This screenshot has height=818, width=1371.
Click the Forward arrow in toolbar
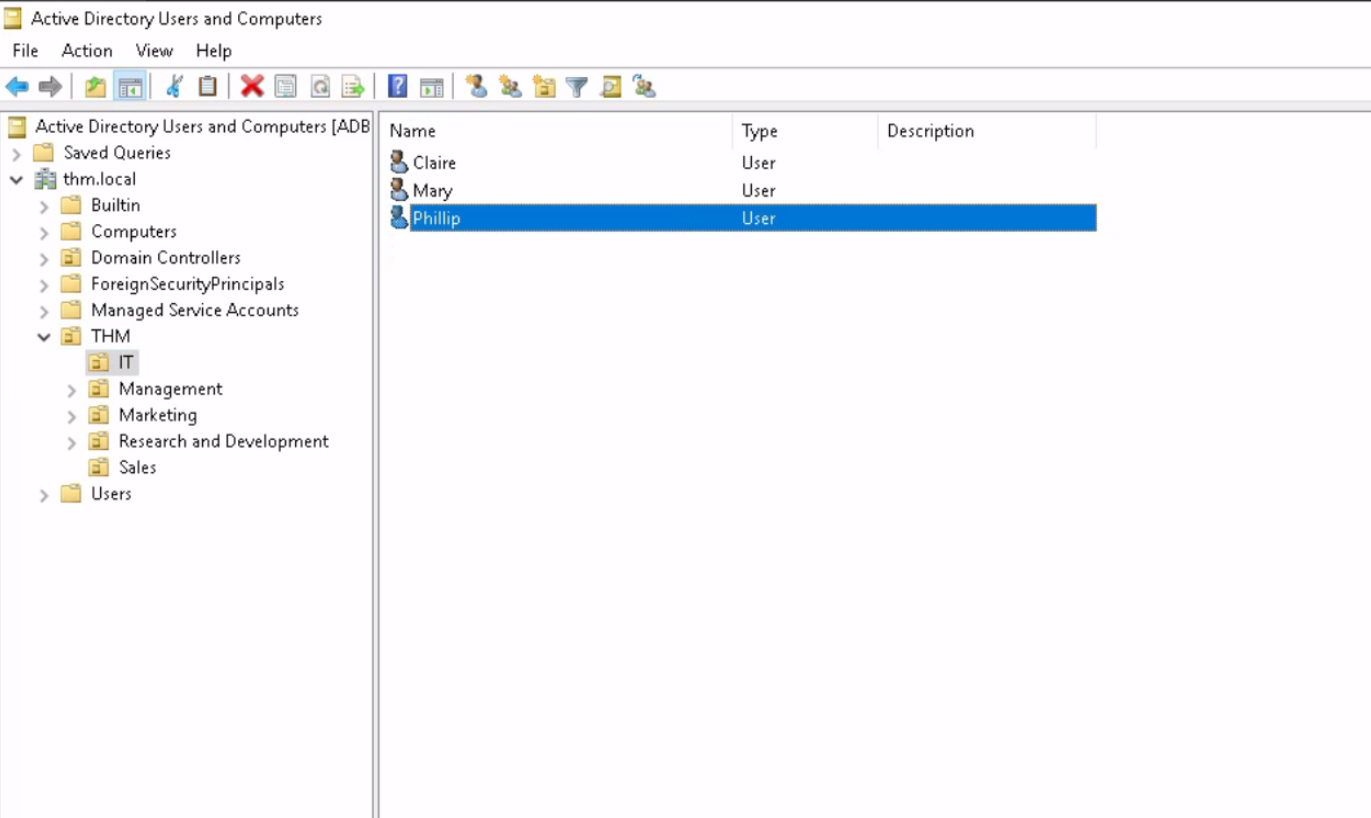50,87
